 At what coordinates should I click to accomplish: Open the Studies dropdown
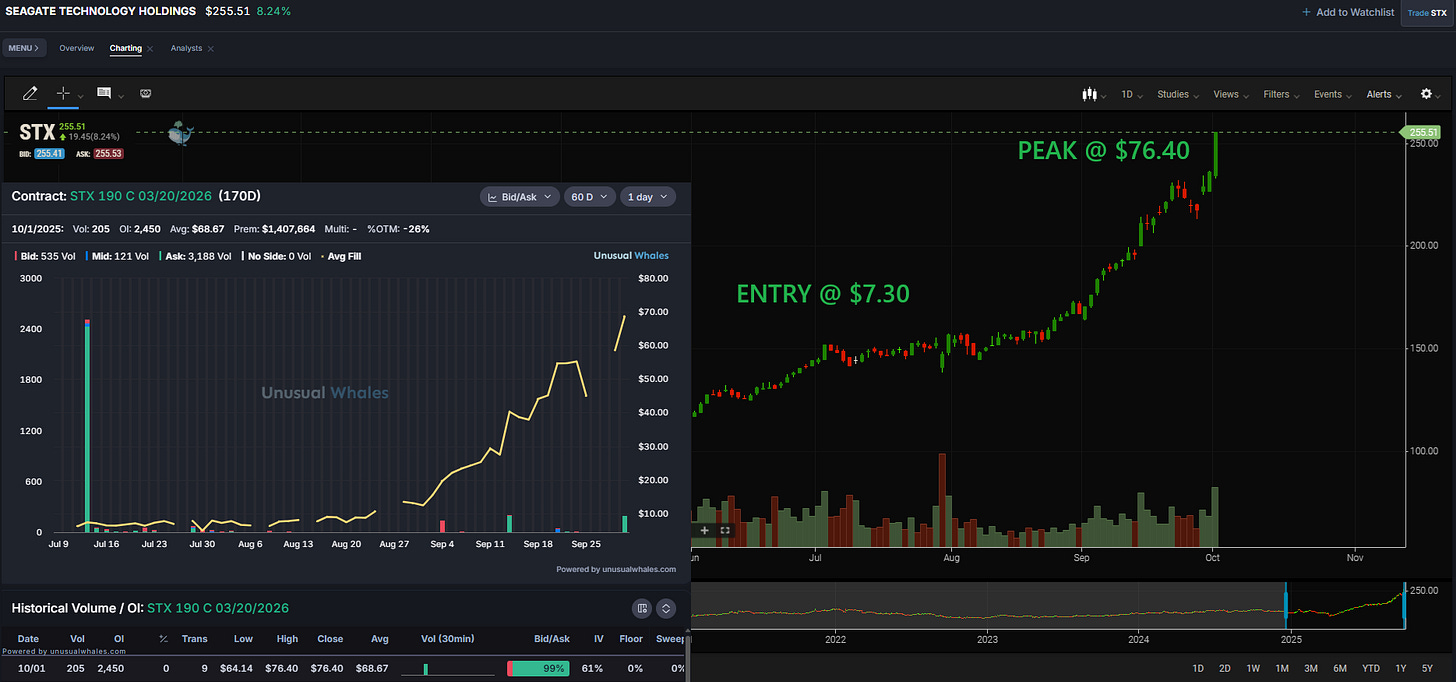point(1177,94)
